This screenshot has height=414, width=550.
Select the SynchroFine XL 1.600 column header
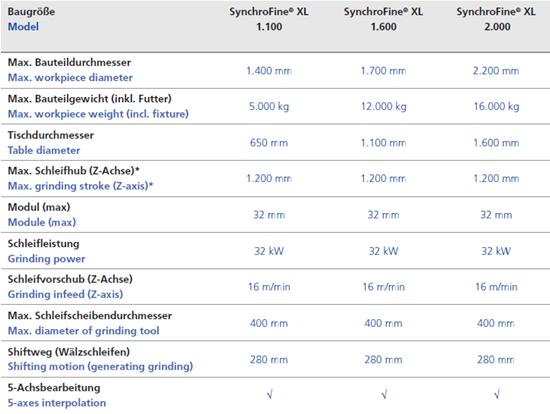pos(383,19)
